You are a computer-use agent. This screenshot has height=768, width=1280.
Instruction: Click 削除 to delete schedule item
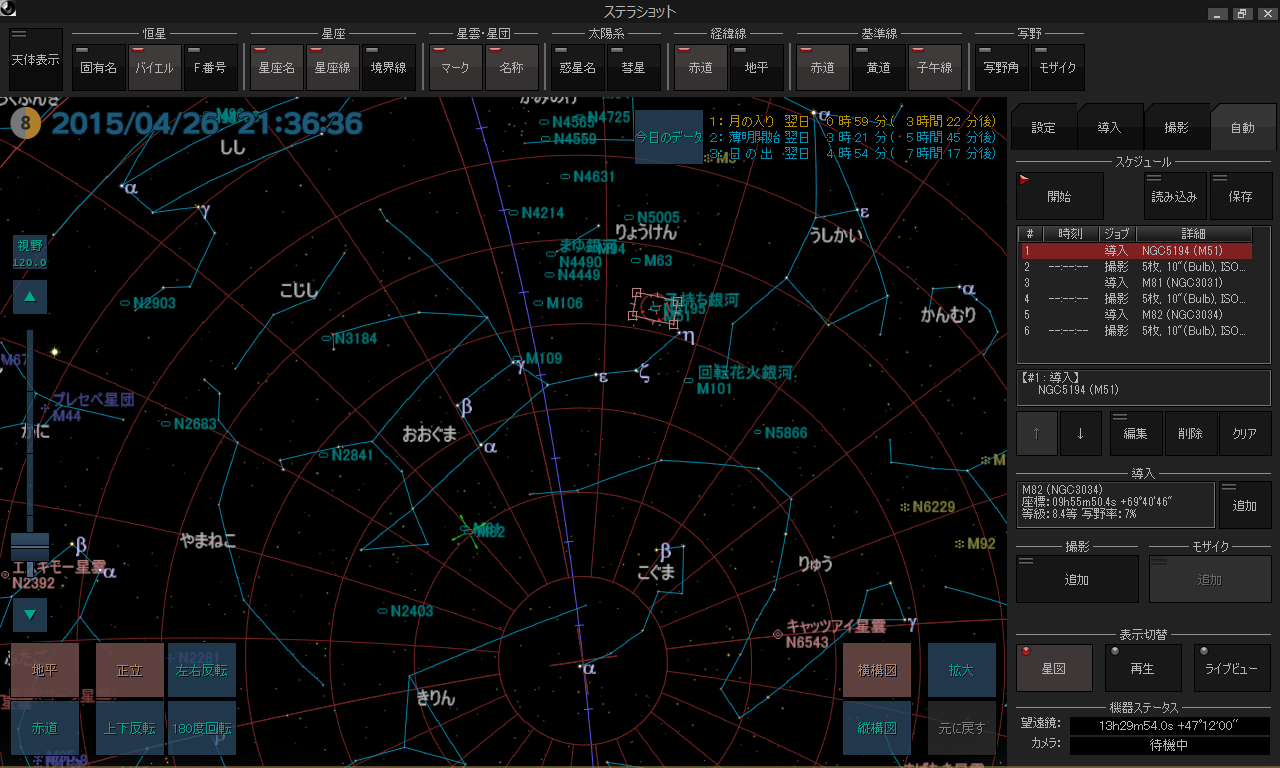click(x=1190, y=433)
